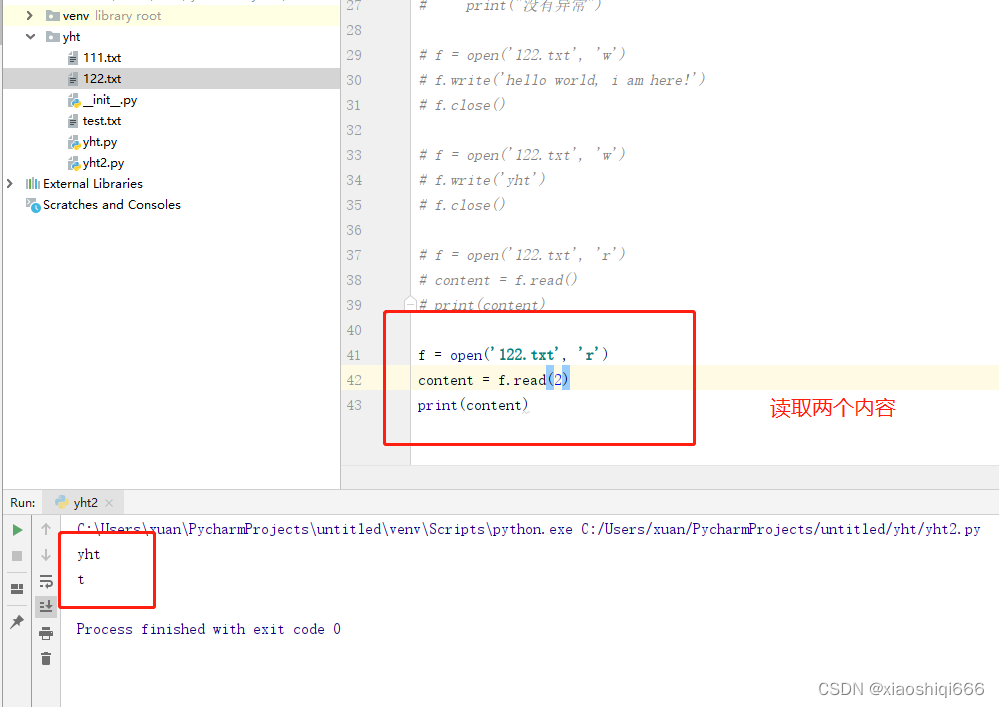Select the Up the Stack Trace arrow
The height and width of the screenshot is (707, 999).
coord(46,527)
